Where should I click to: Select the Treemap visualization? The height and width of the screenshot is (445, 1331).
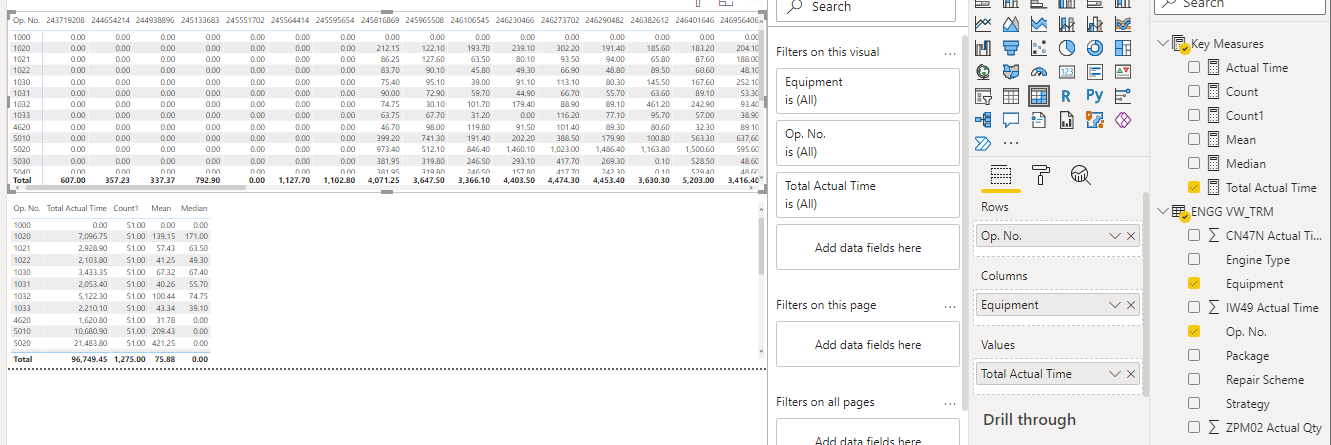[1123, 47]
